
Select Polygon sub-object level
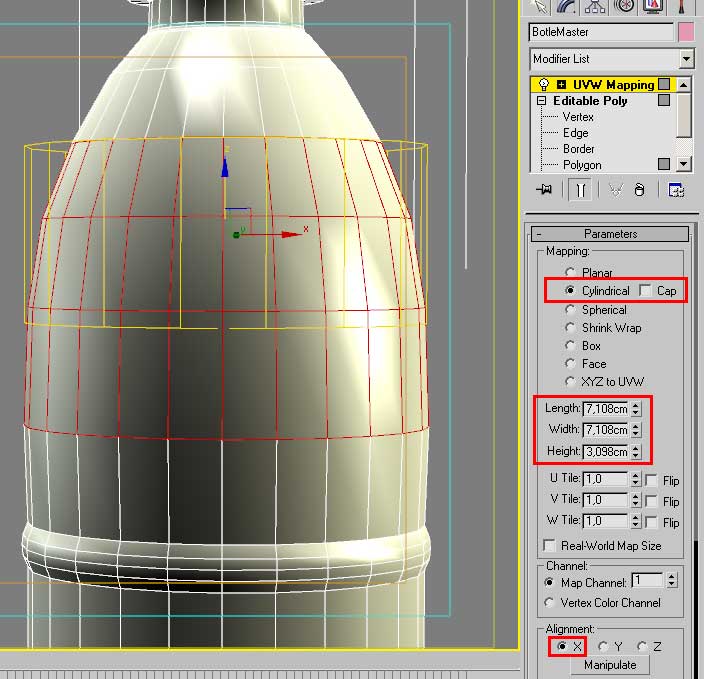(x=582, y=165)
